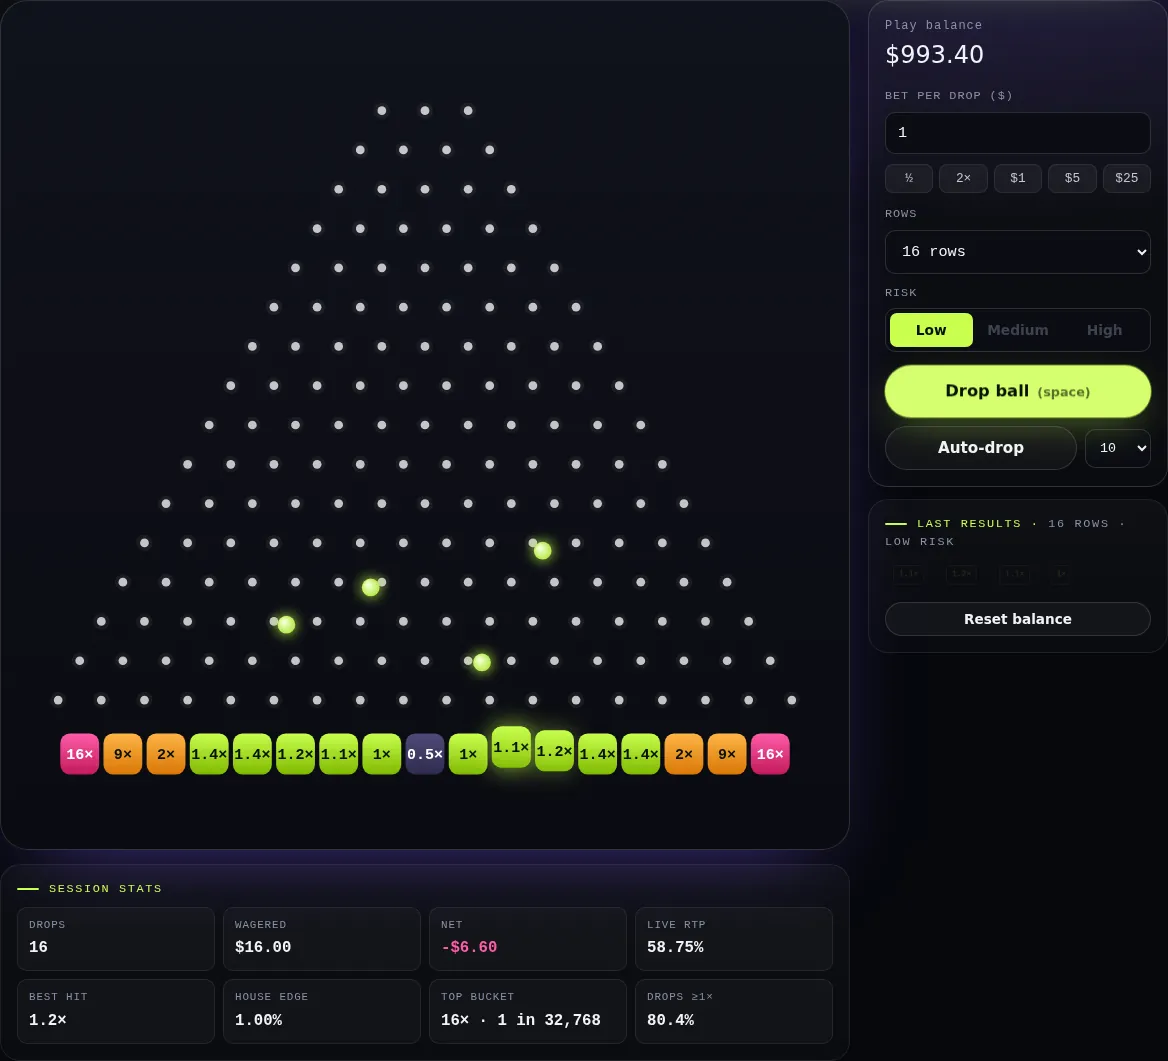The width and height of the screenshot is (1168, 1061).
Task: Set the bet to $5 preset
Action: tap(1072, 178)
